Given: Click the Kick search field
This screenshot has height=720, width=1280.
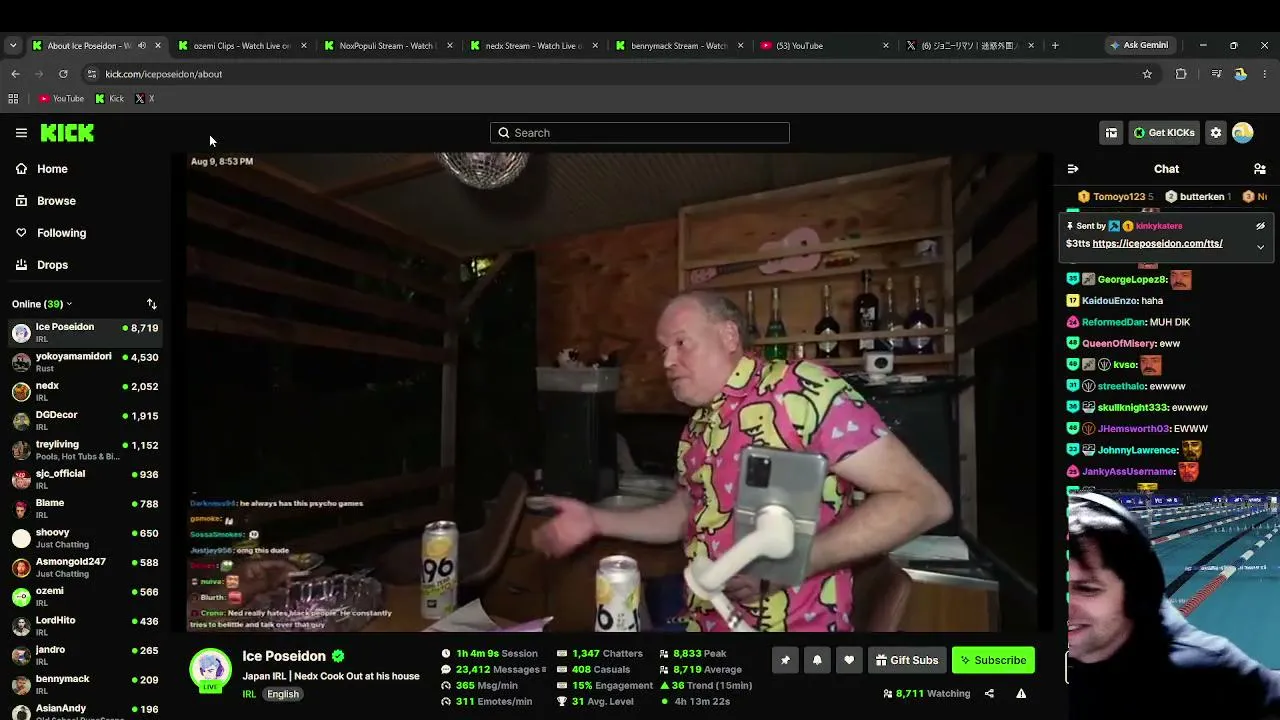Looking at the screenshot, I should tap(640, 132).
